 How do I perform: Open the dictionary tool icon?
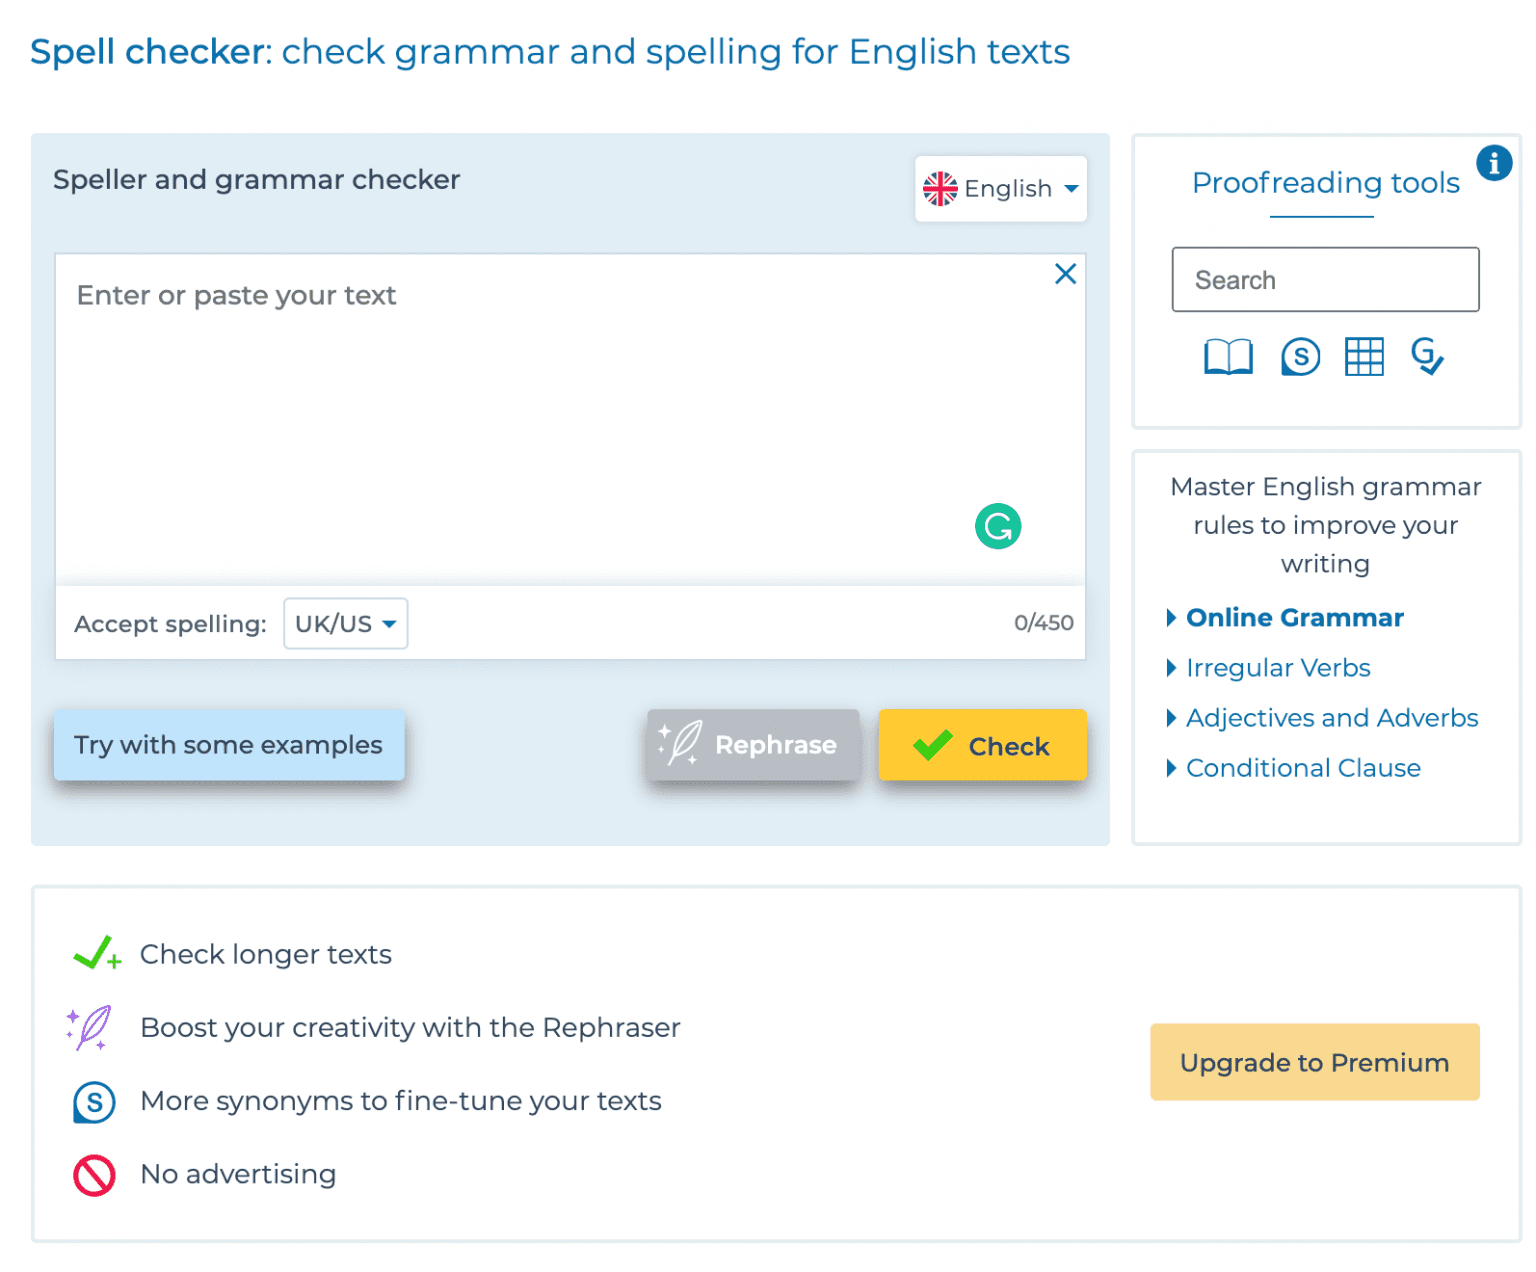tap(1228, 357)
